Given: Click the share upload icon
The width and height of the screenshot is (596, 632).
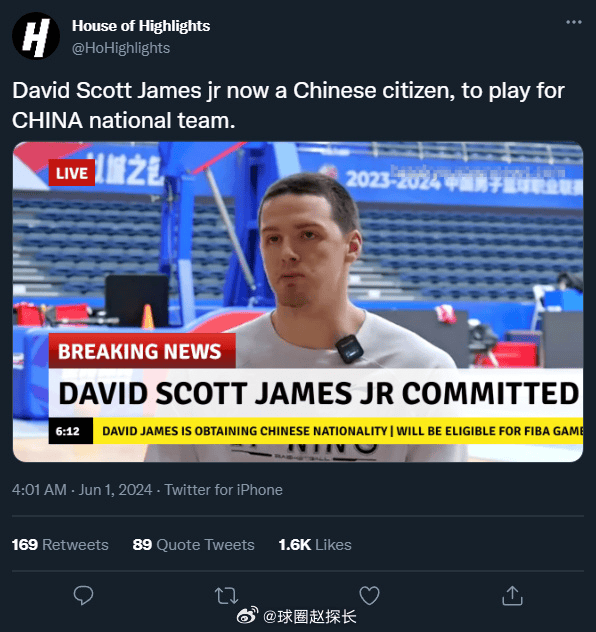Looking at the screenshot, I should click(x=512, y=595).
